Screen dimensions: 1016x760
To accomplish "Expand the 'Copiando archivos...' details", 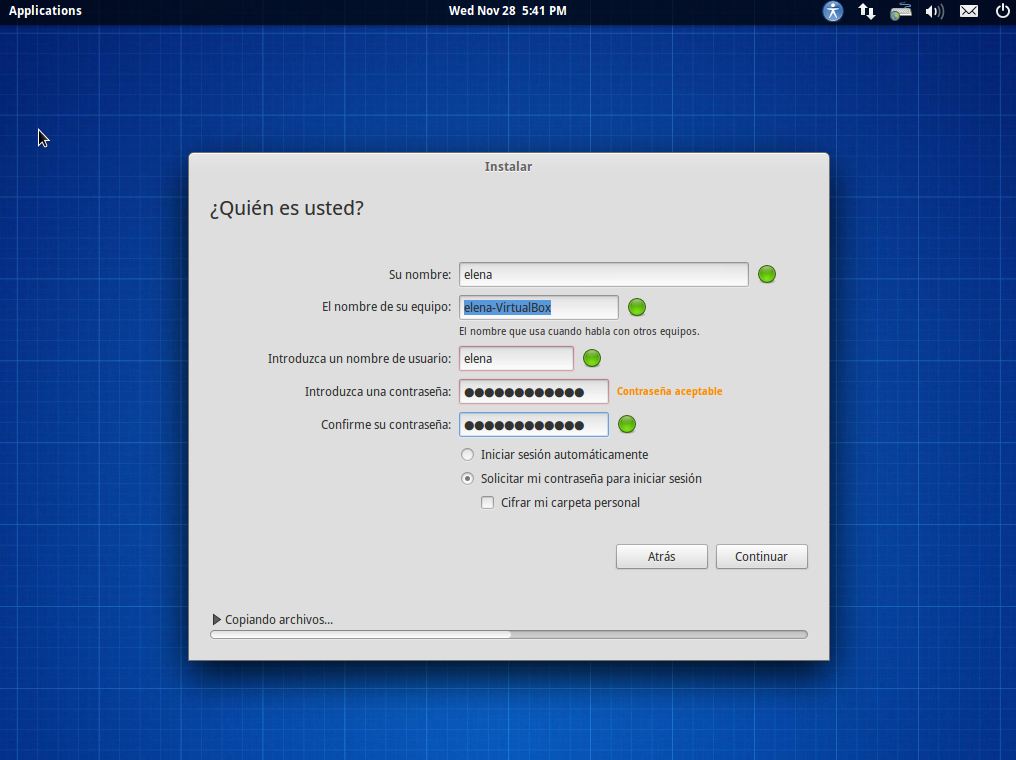I will point(217,620).
